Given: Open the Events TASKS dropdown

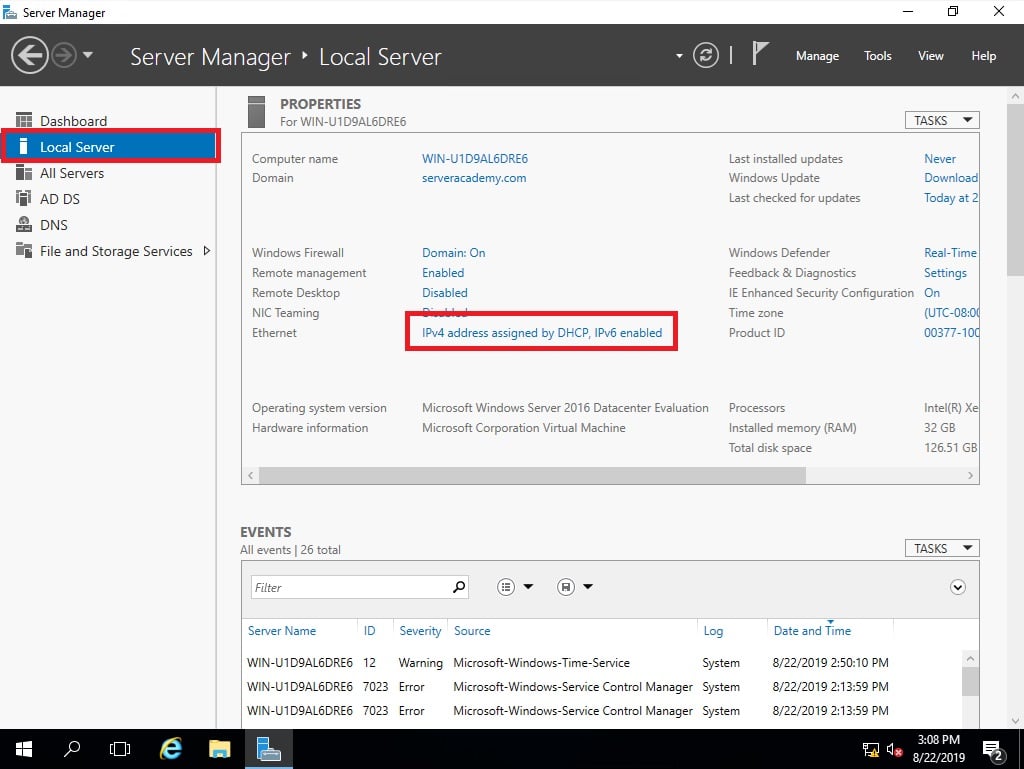Looking at the screenshot, I should pos(942,548).
